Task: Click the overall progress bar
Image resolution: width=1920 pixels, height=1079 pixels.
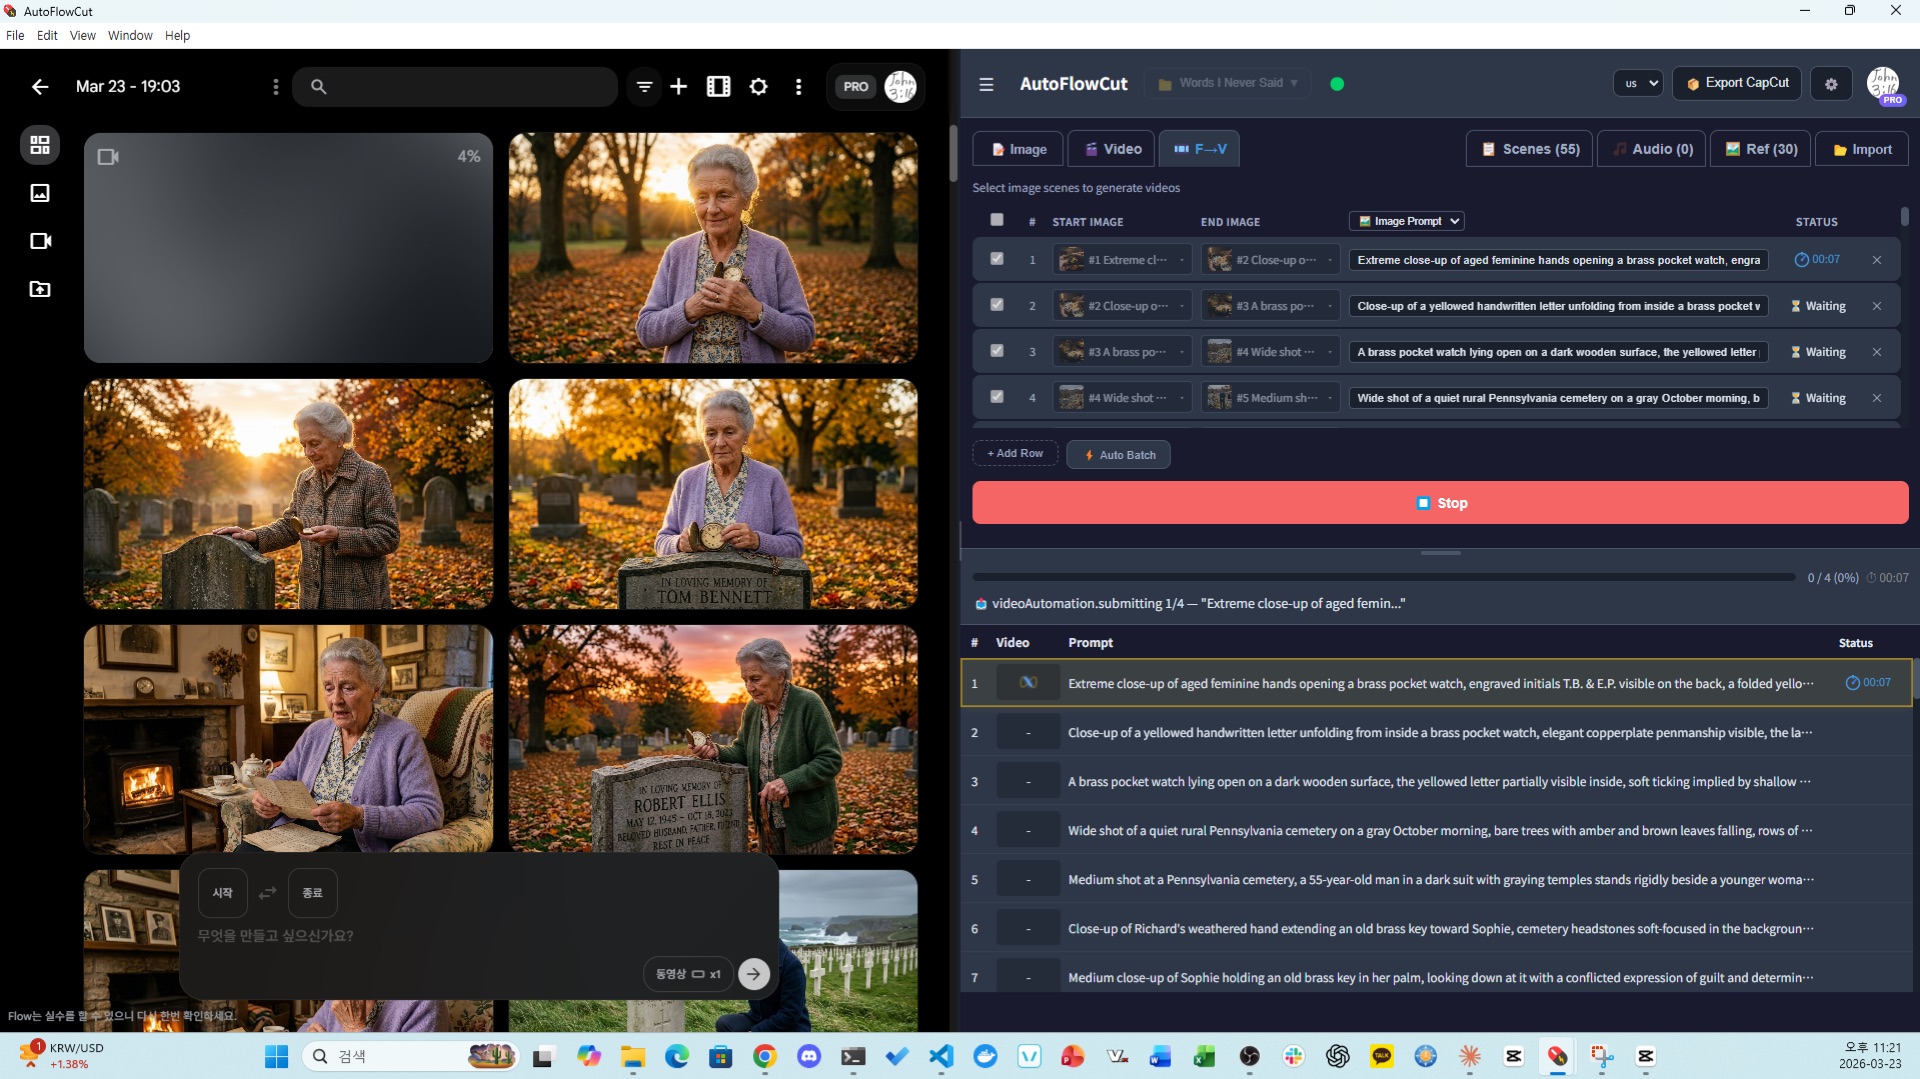Action: 1382,577
